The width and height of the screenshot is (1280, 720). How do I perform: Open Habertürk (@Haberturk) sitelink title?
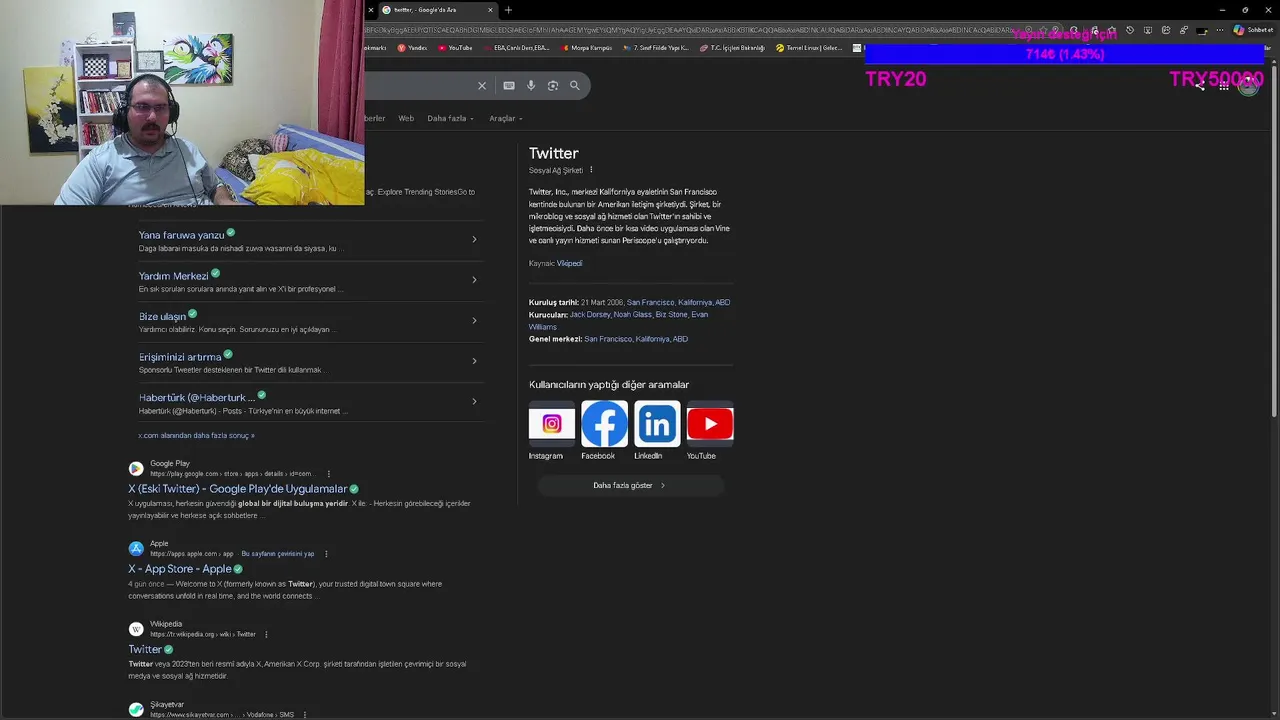tap(196, 398)
